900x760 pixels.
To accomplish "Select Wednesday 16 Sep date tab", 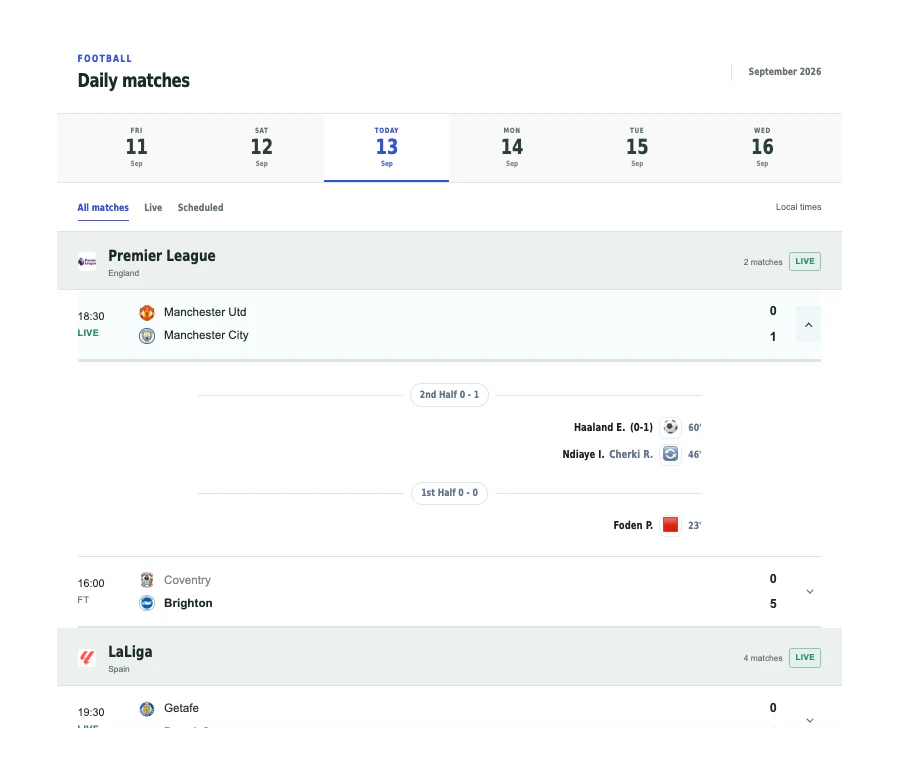I will [762, 148].
